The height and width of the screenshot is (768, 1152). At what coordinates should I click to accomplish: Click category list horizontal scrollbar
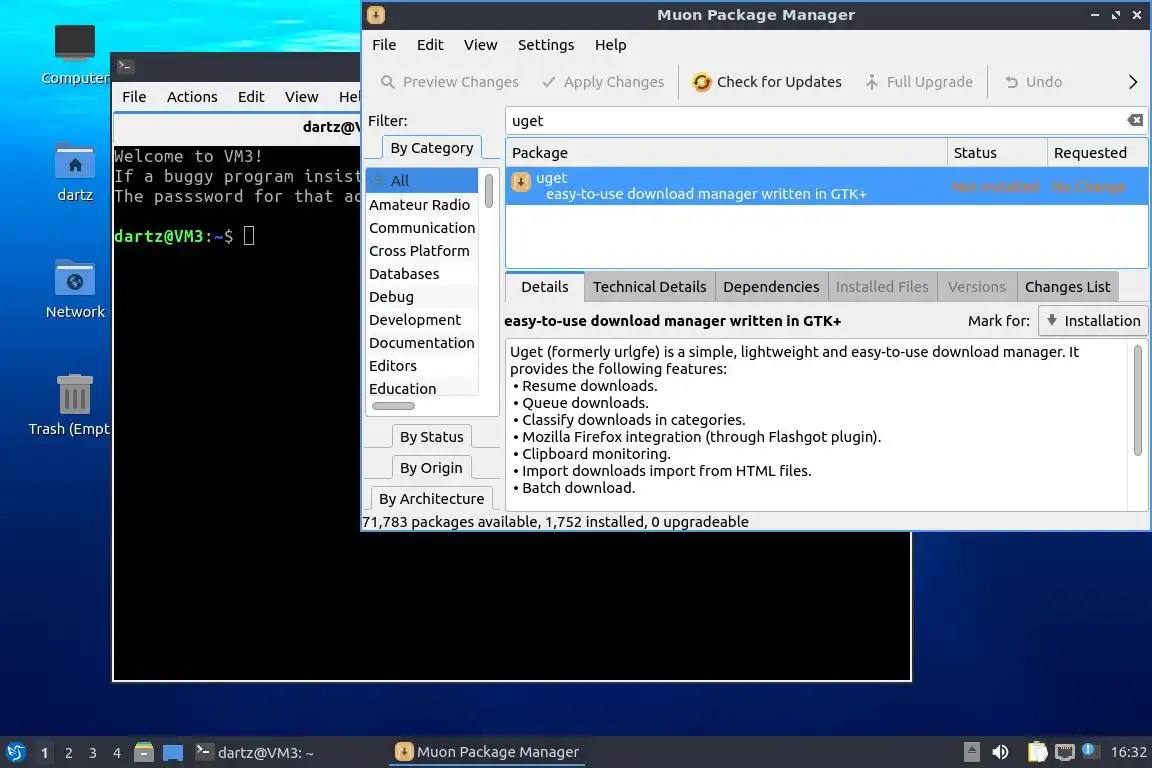[393, 406]
